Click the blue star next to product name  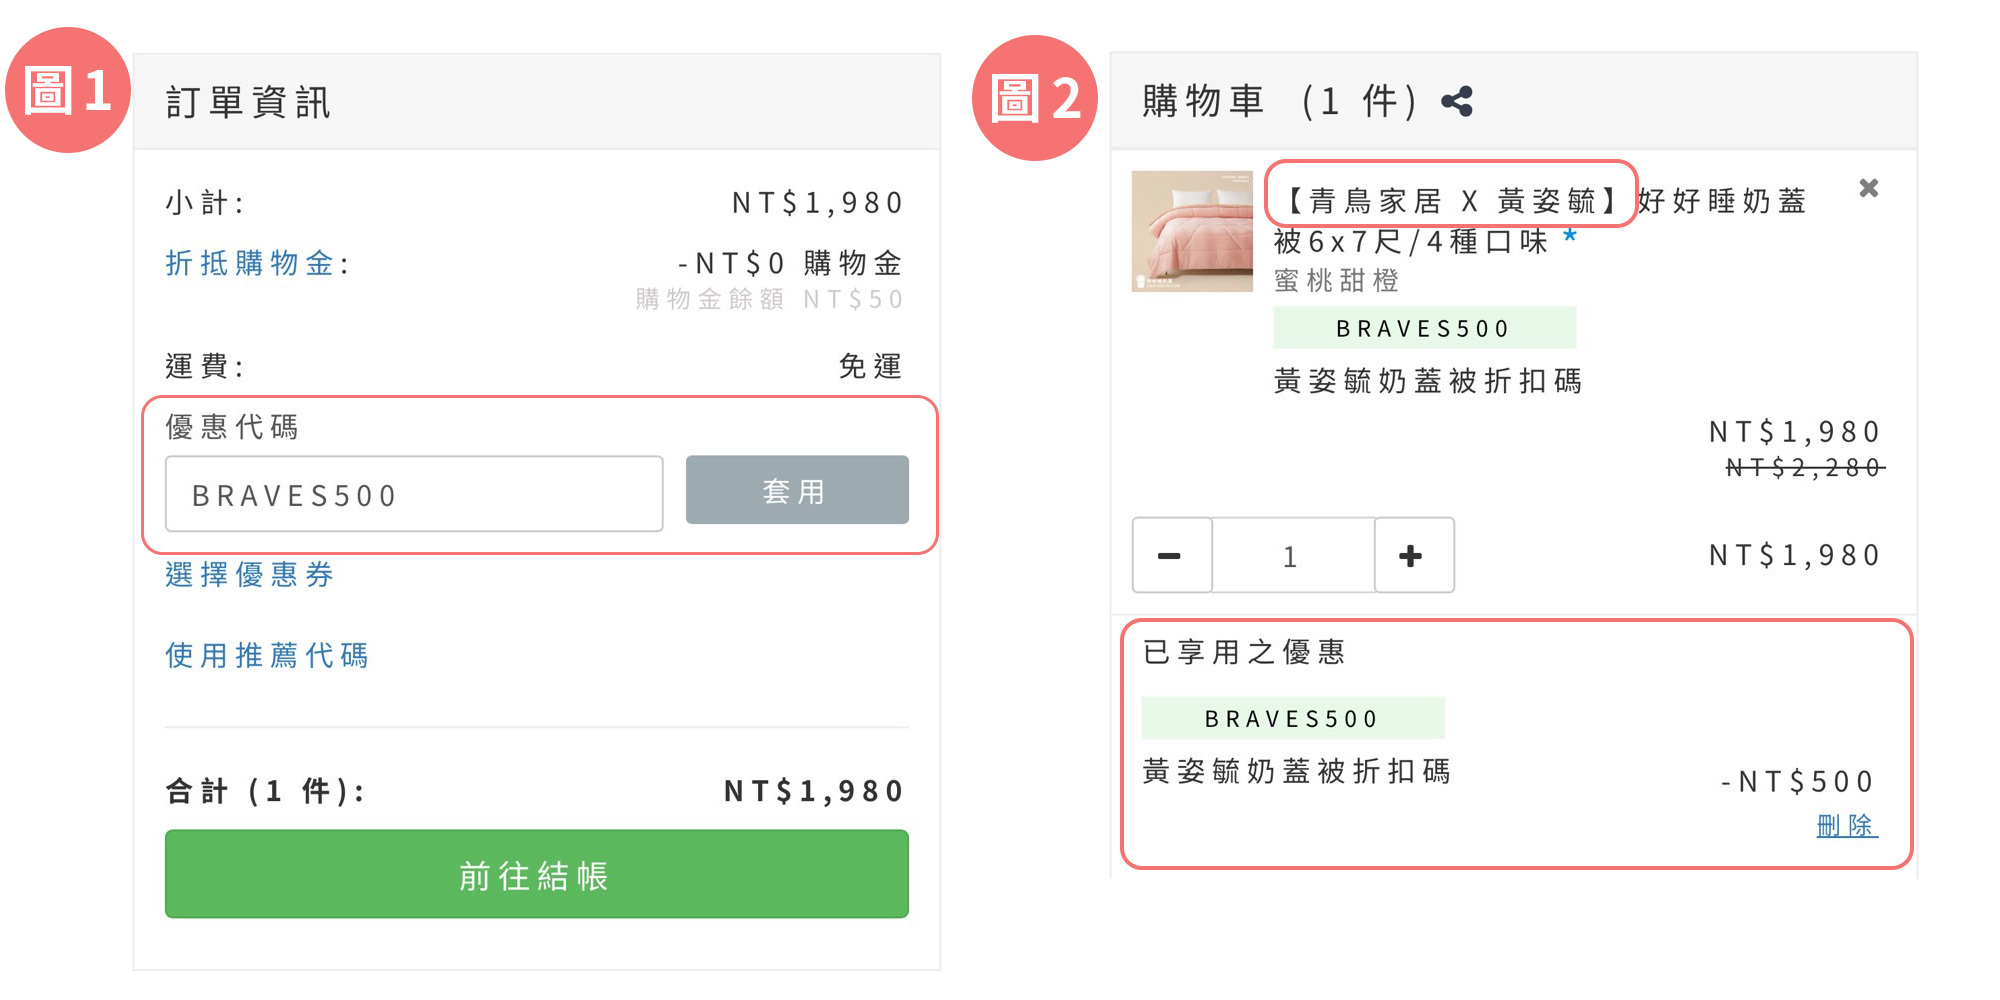pyautogui.click(x=1570, y=235)
